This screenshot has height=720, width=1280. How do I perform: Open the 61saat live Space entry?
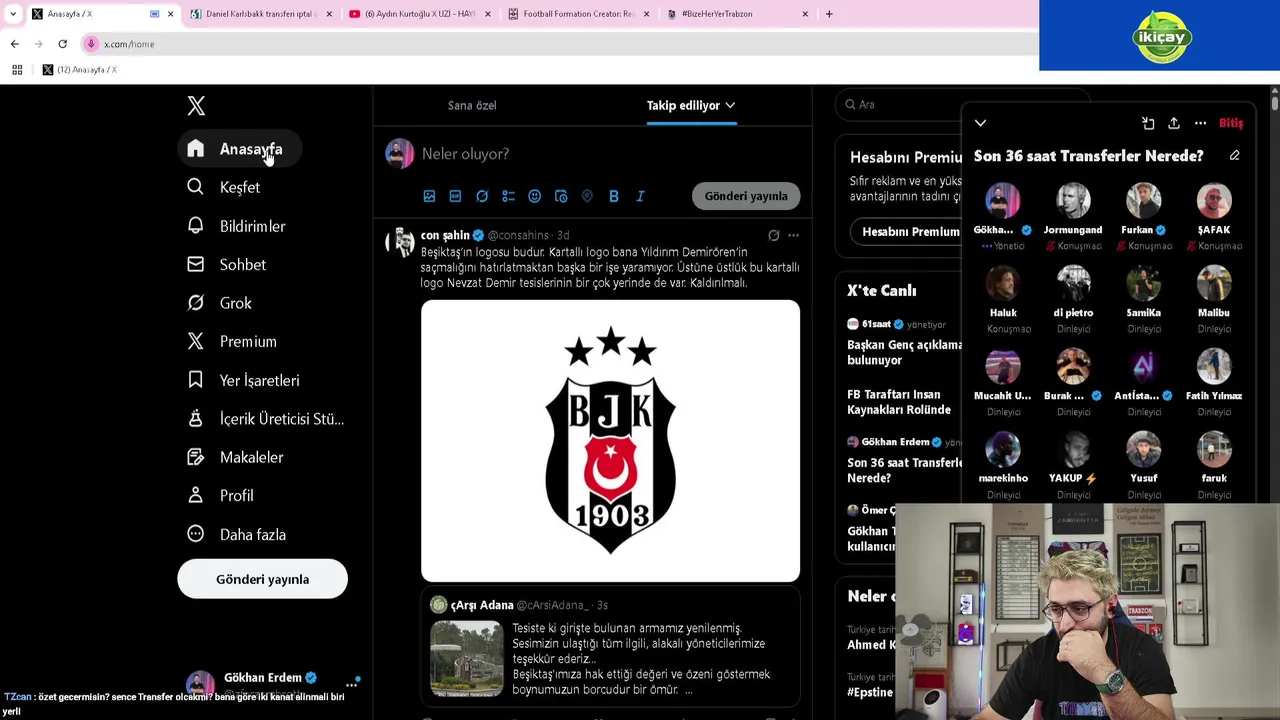[904, 342]
